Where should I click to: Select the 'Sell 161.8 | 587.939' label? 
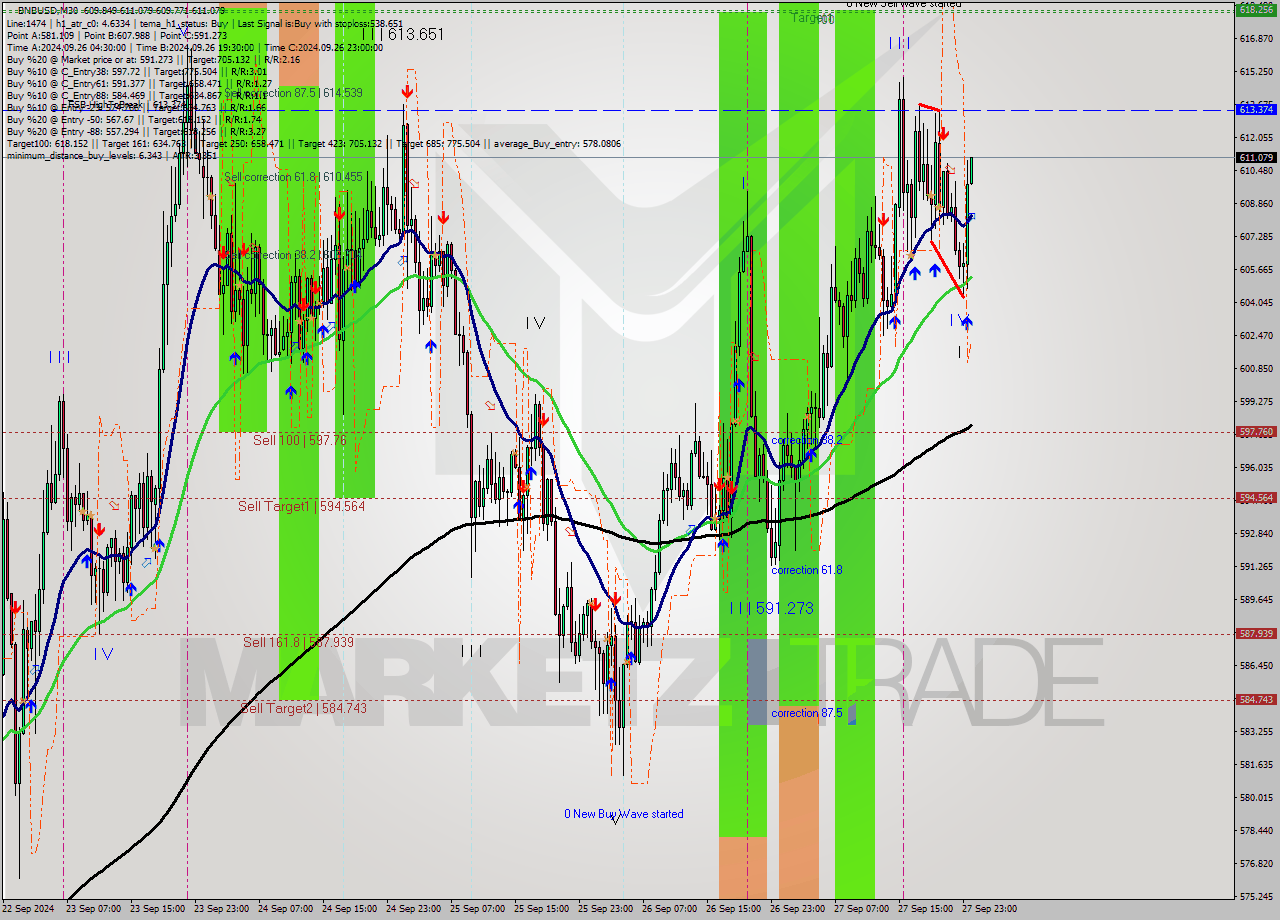click(x=298, y=642)
